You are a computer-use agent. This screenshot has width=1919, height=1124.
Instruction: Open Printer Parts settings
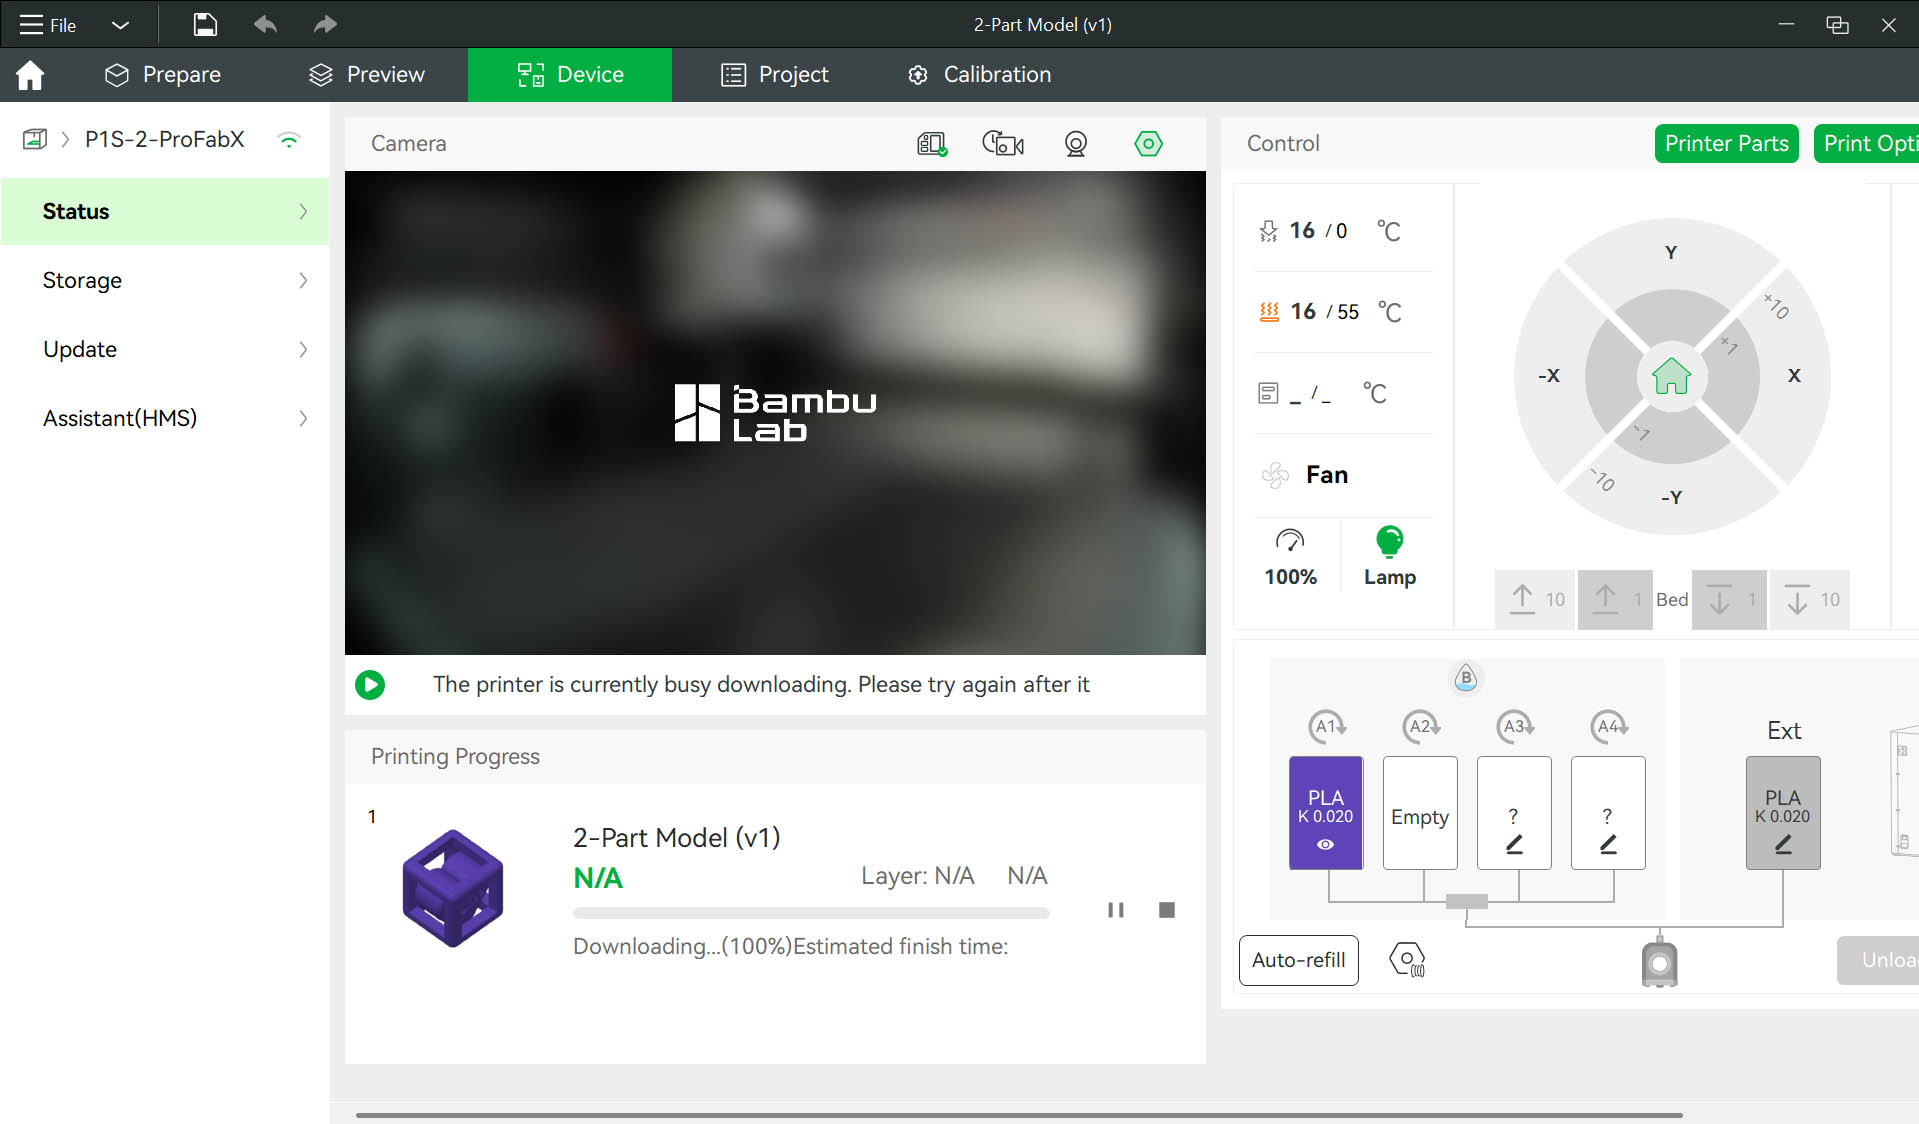point(1727,144)
